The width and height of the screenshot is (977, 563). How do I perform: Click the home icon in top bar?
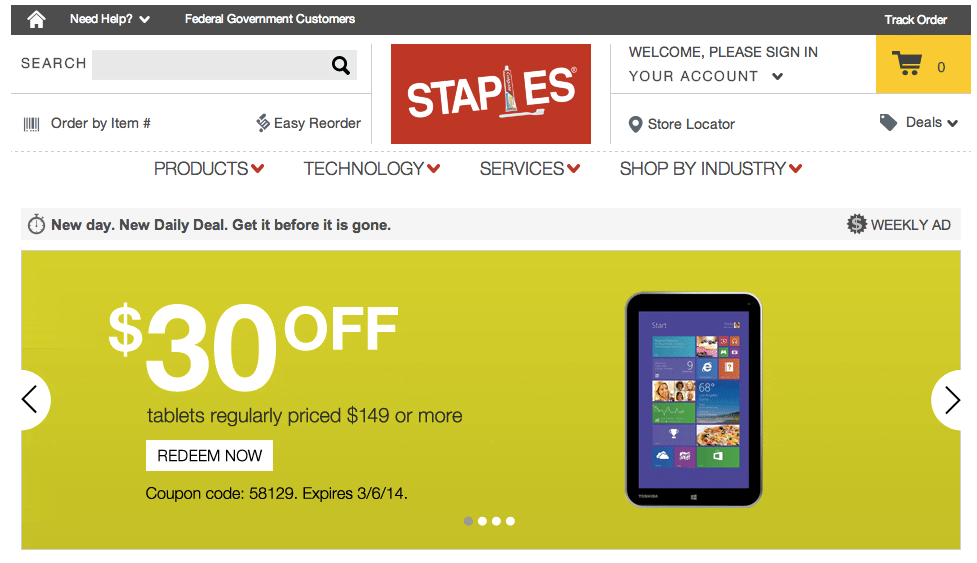(36, 19)
